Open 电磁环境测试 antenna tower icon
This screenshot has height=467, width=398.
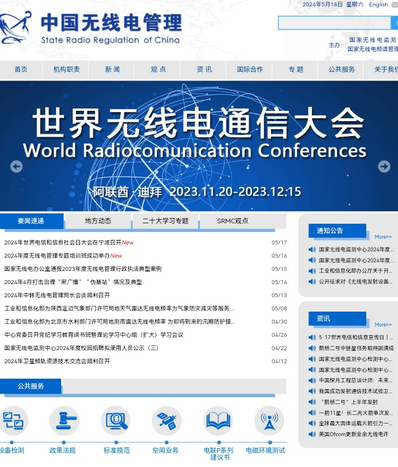click(x=269, y=421)
